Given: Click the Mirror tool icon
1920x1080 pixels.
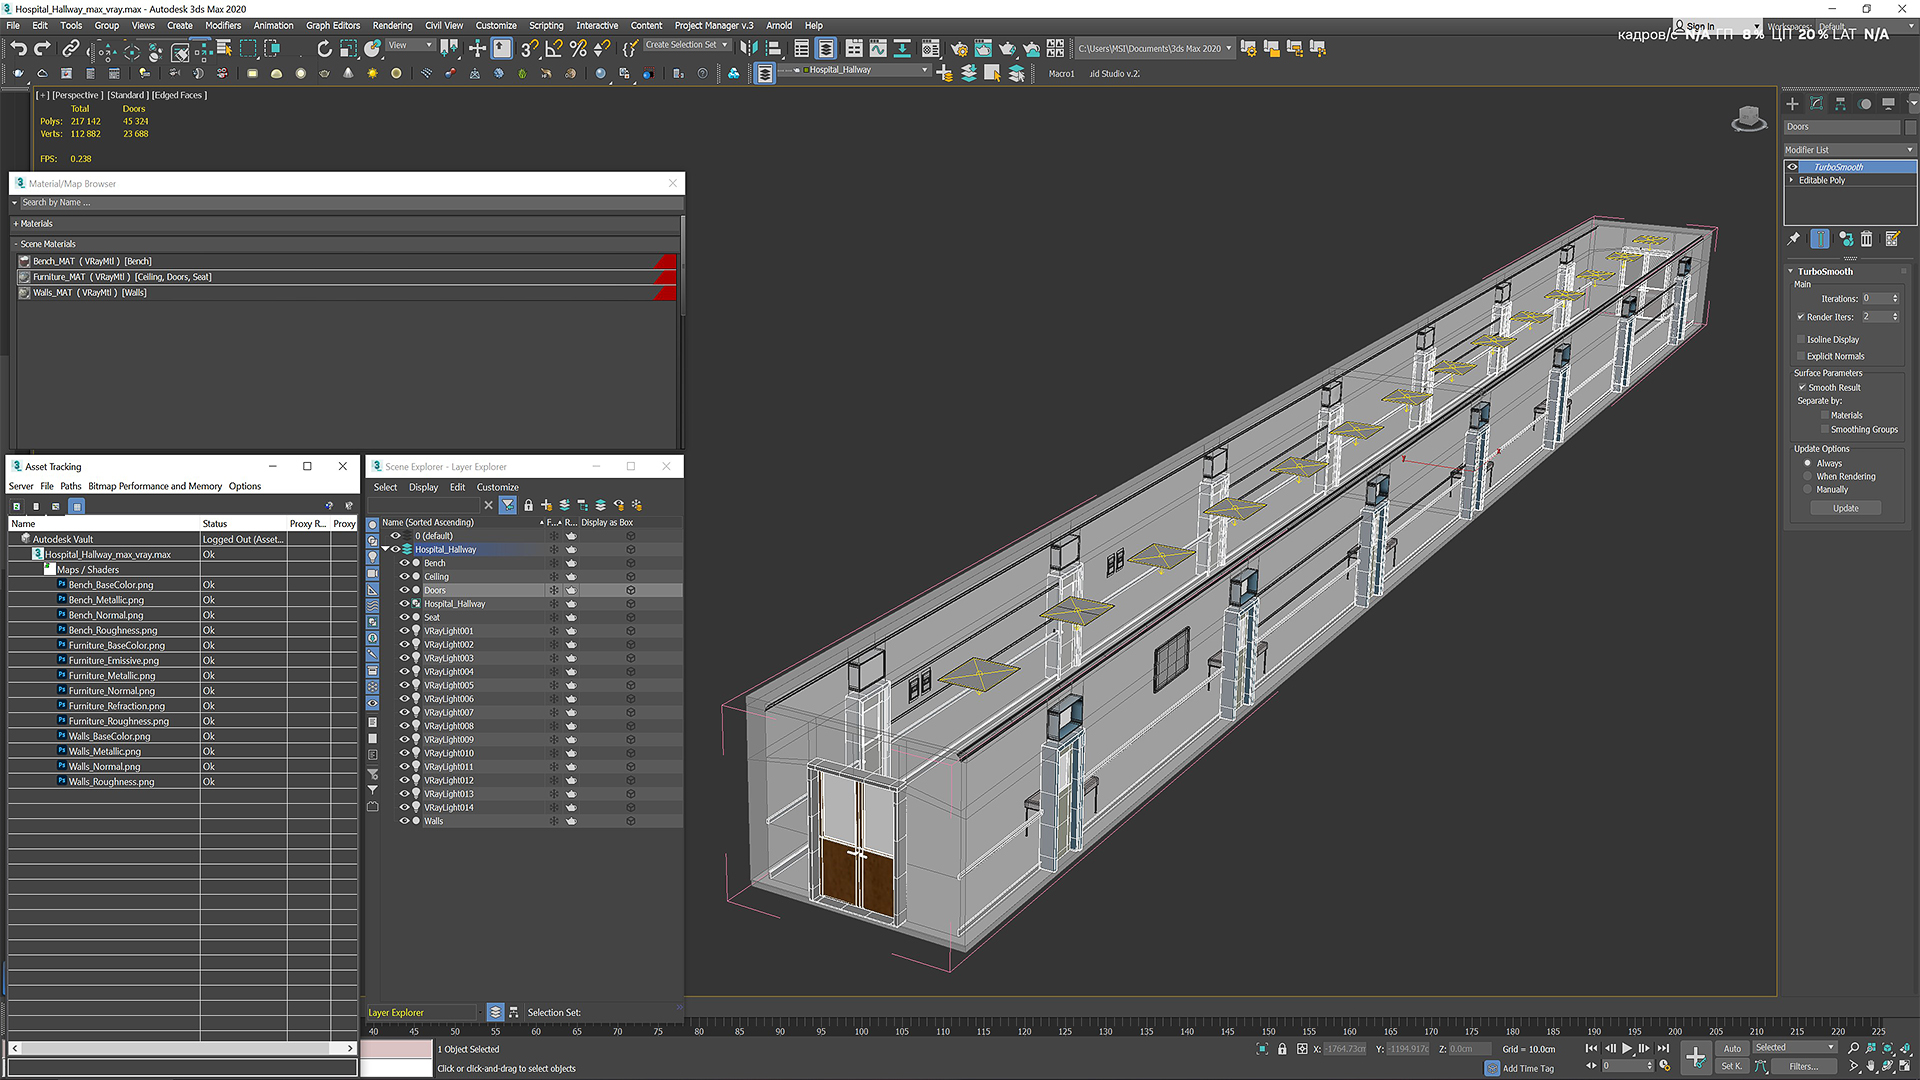Looking at the screenshot, I should [x=749, y=48].
